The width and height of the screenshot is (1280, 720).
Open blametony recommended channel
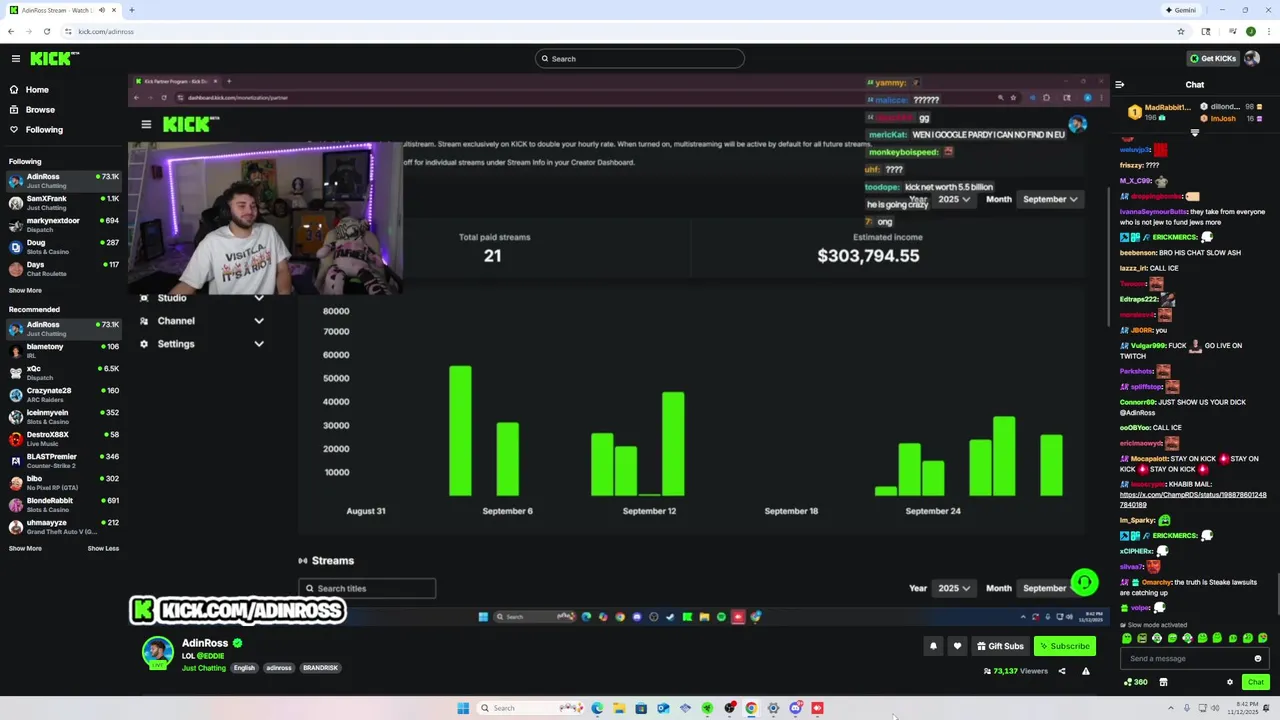[x=63, y=351]
